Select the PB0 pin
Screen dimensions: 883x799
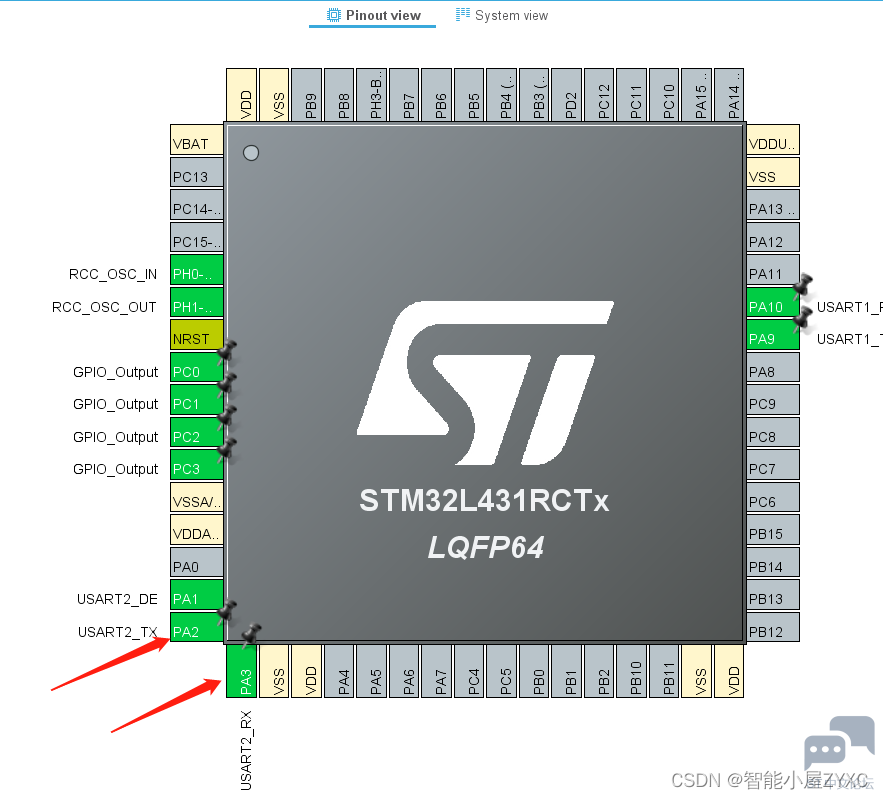pos(534,671)
